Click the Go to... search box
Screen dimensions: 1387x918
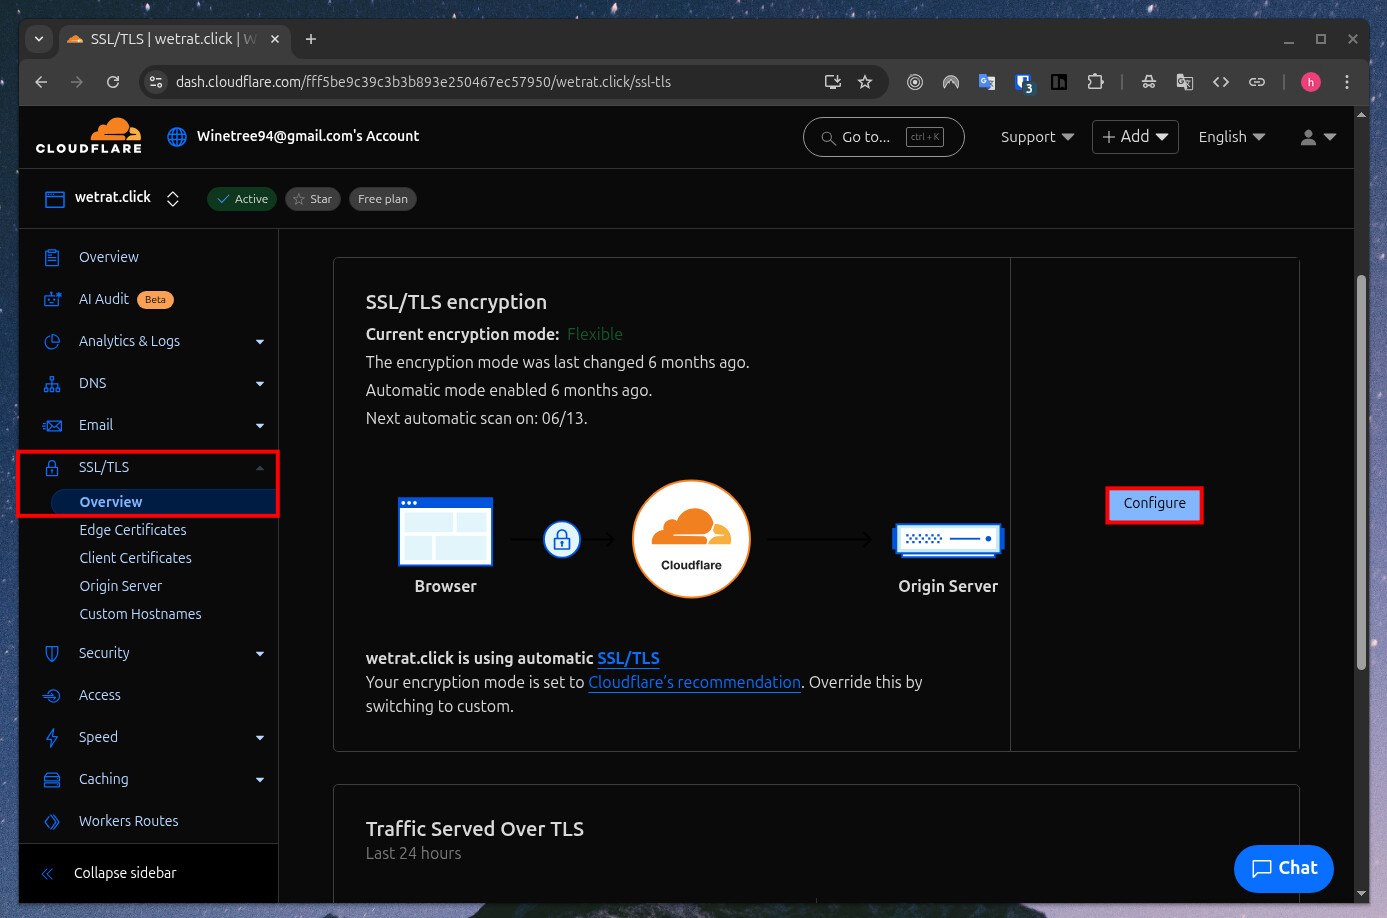(884, 137)
